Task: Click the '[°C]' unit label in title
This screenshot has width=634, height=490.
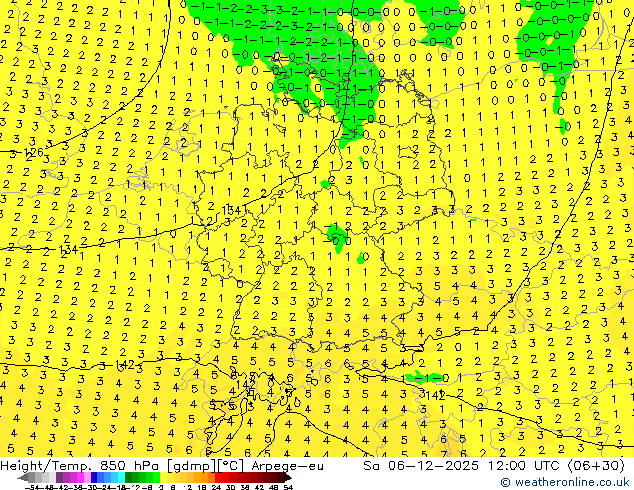Action: [232, 466]
